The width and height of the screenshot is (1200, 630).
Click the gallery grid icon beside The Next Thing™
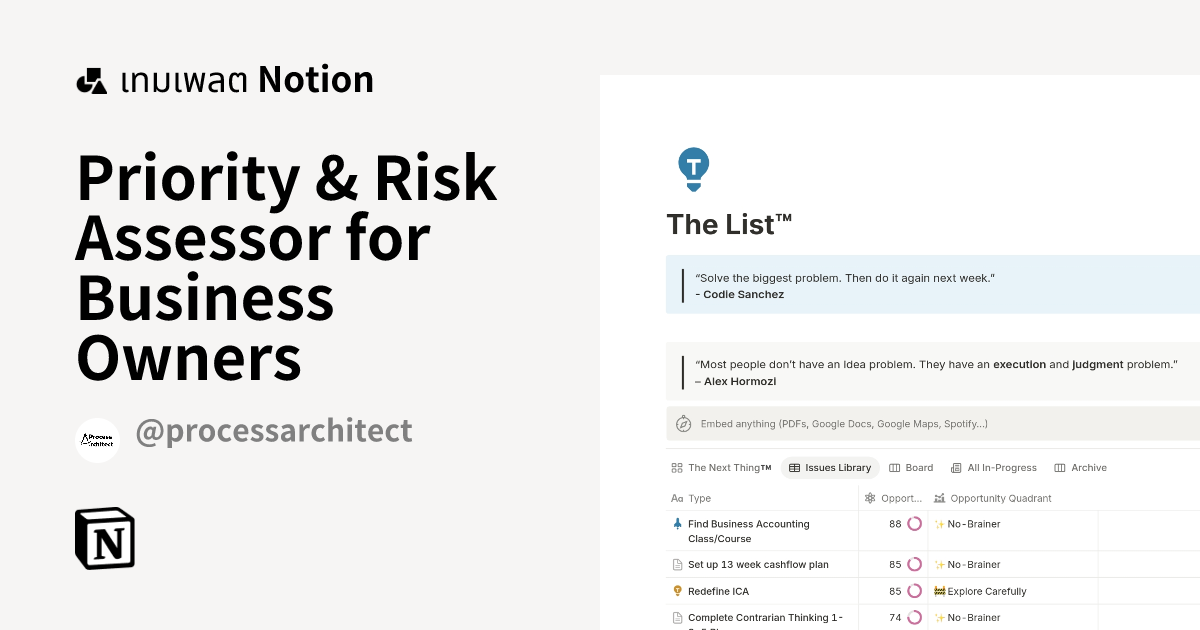click(x=676, y=467)
